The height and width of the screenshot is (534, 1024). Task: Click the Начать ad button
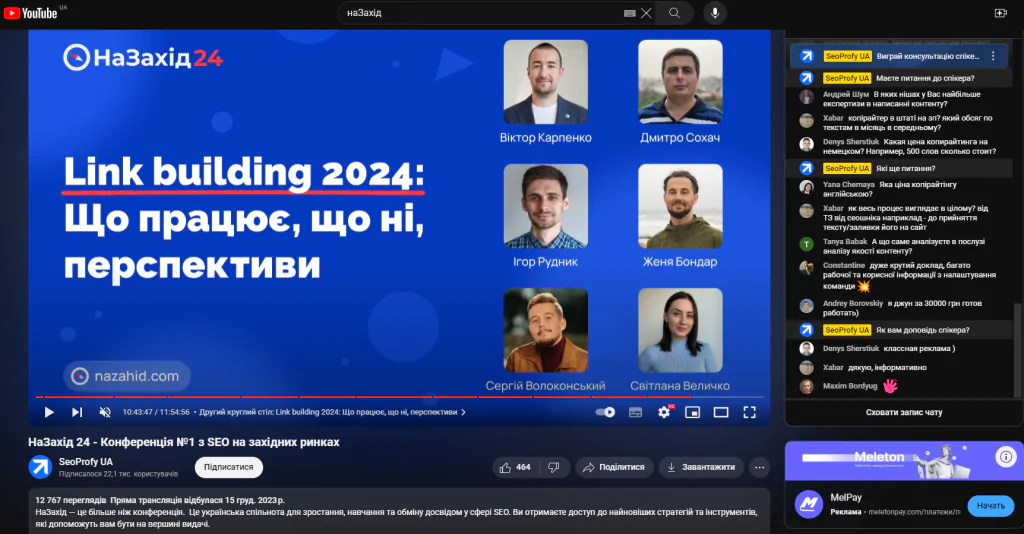tap(990, 506)
